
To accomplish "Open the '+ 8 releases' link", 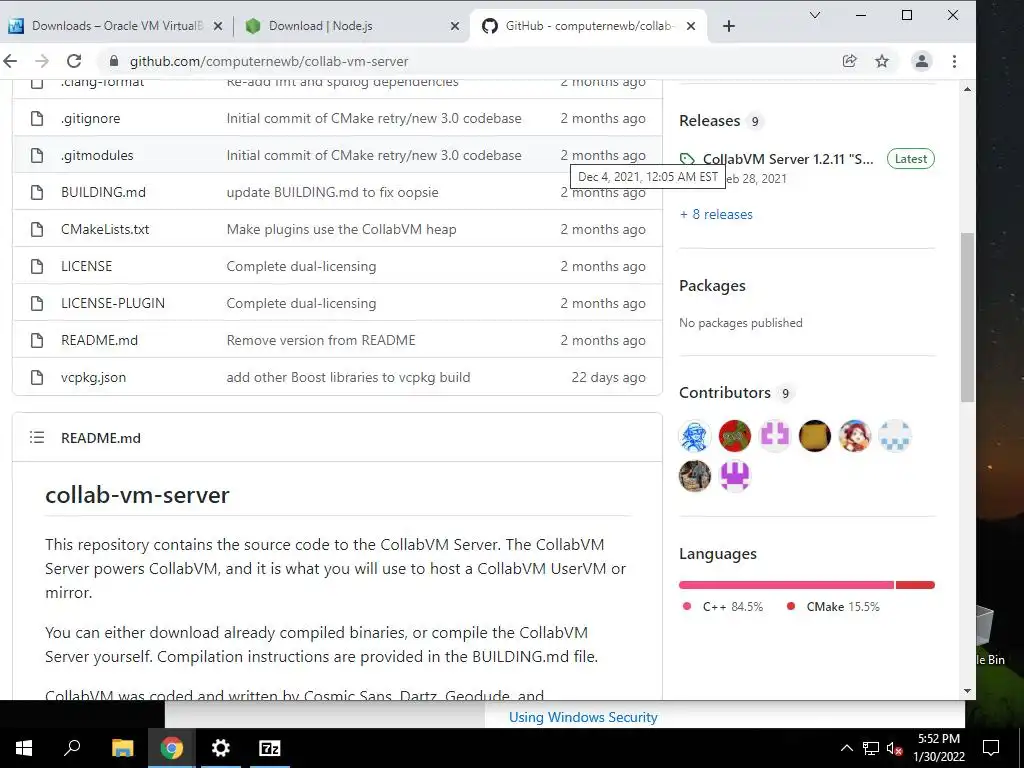I will 716,214.
